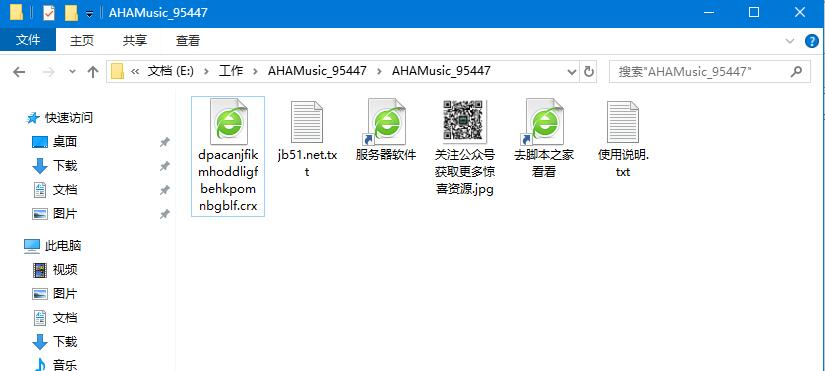Refresh the current folder view
The image size is (825, 371).
click(589, 71)
